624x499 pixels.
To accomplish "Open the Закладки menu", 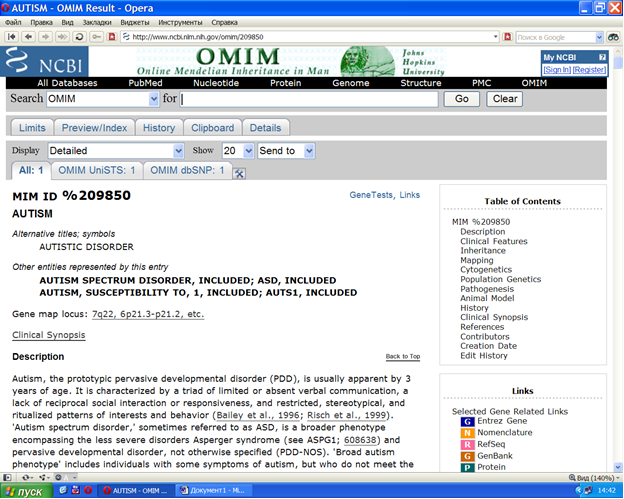I will click(97, 22).
